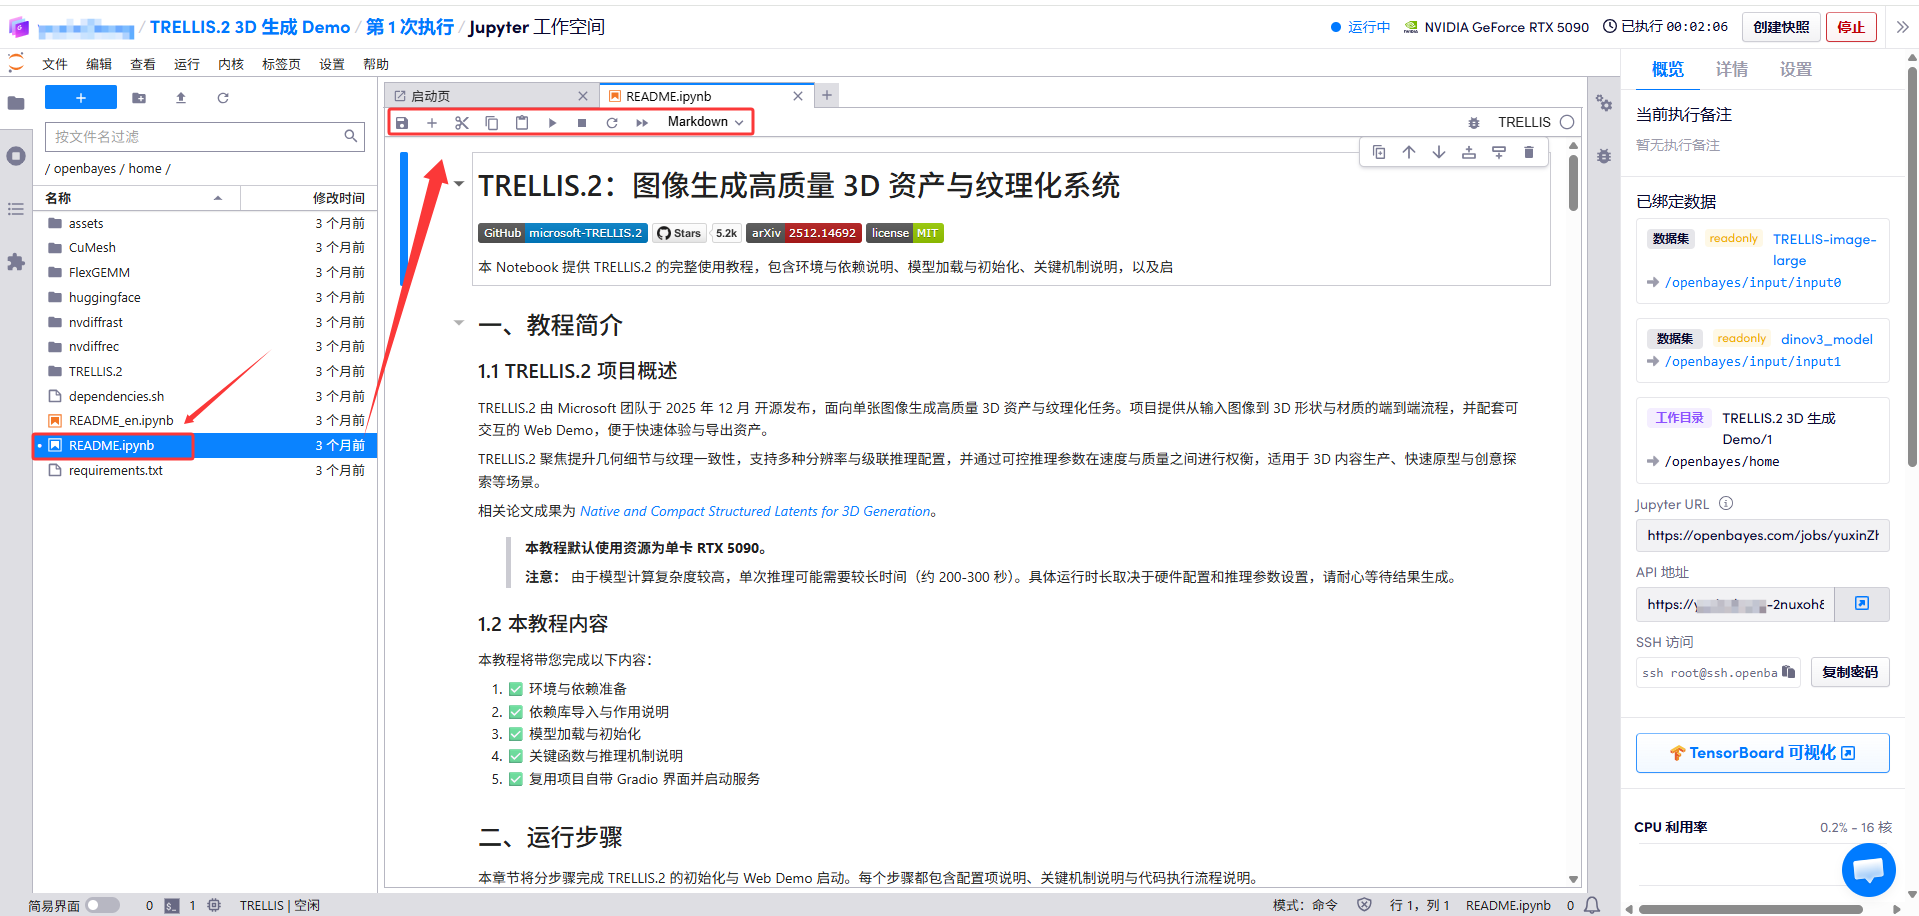Collapse the 一、教程简介 heading

[x=459, y=323]
